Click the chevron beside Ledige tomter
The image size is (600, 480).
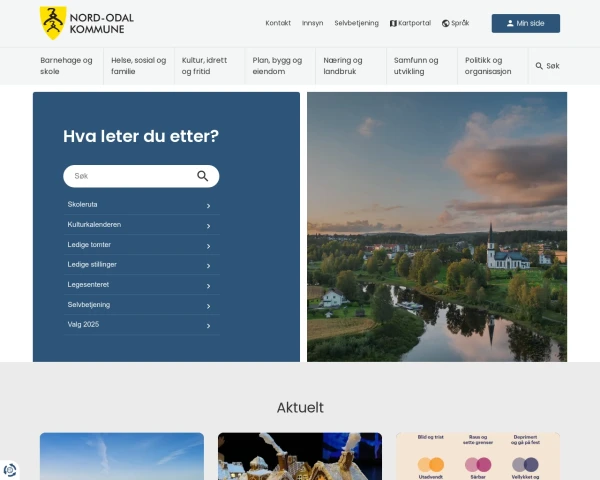click(209, 246)
